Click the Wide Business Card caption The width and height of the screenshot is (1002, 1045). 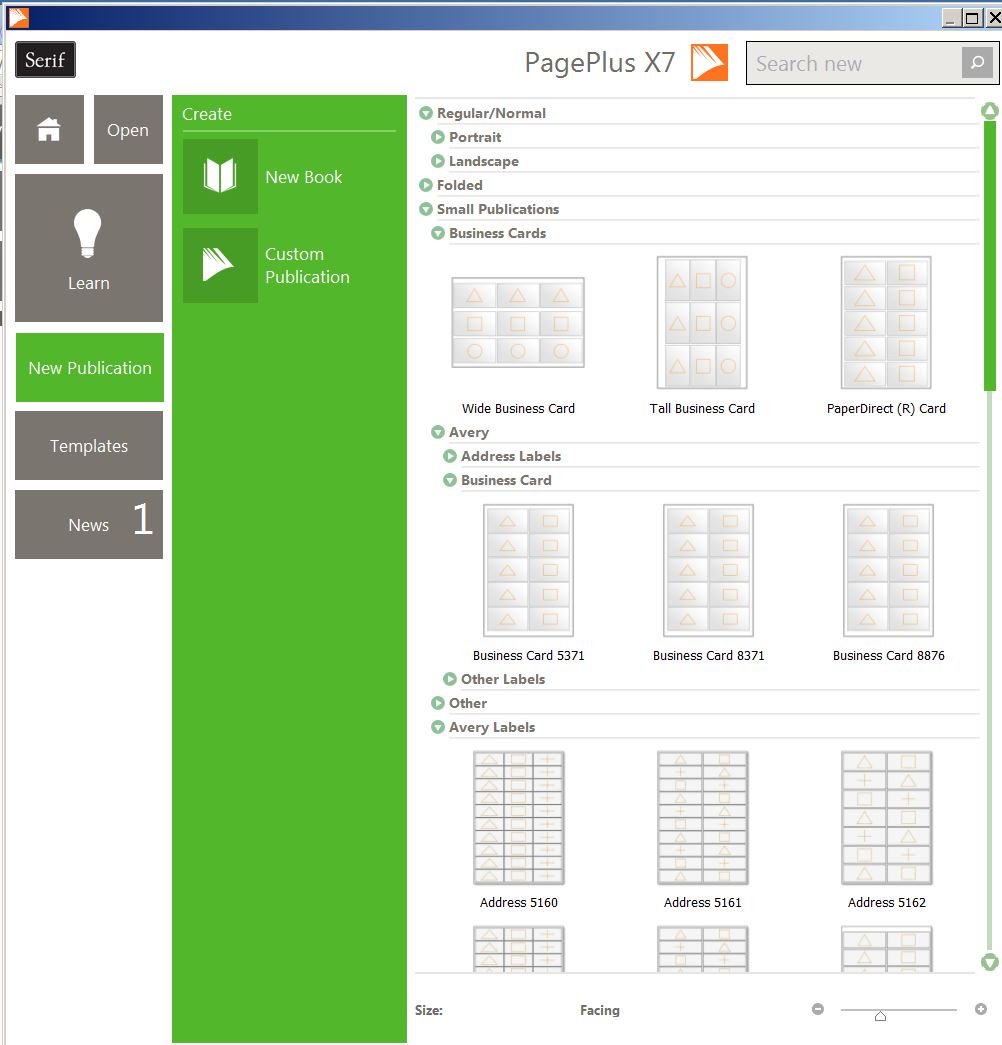point(519,409)
